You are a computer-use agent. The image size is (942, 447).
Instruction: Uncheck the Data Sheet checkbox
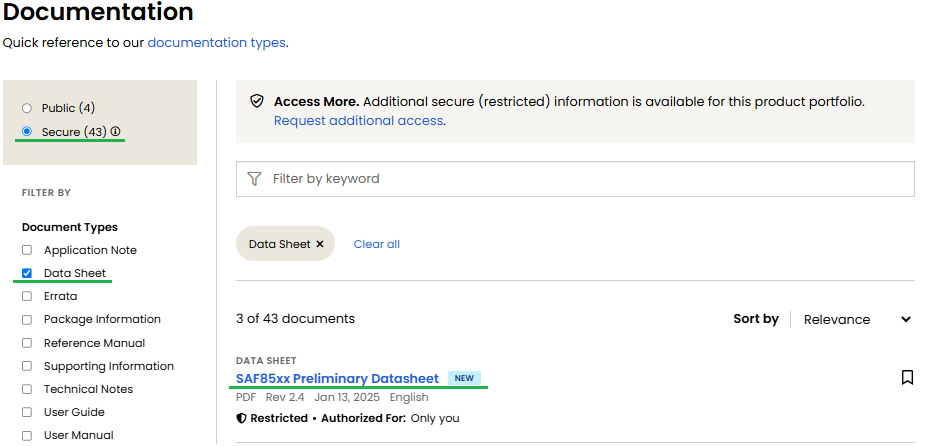tap(27, 273)
